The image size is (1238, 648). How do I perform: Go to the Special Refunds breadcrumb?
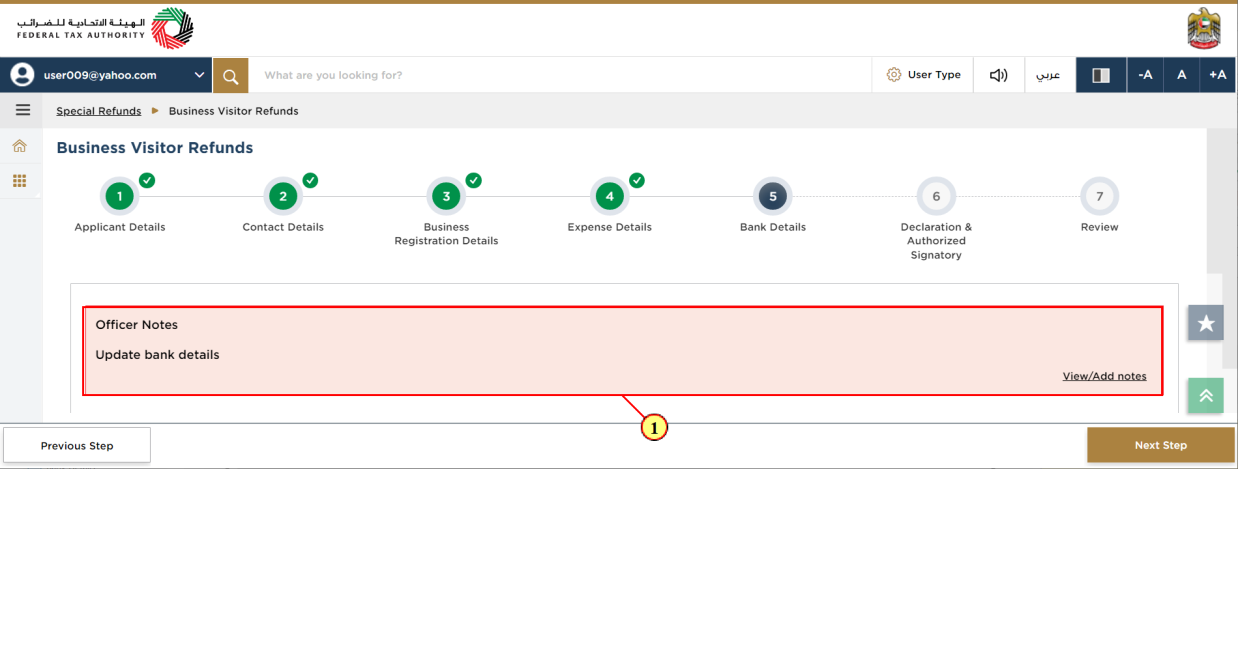[98, 111]
